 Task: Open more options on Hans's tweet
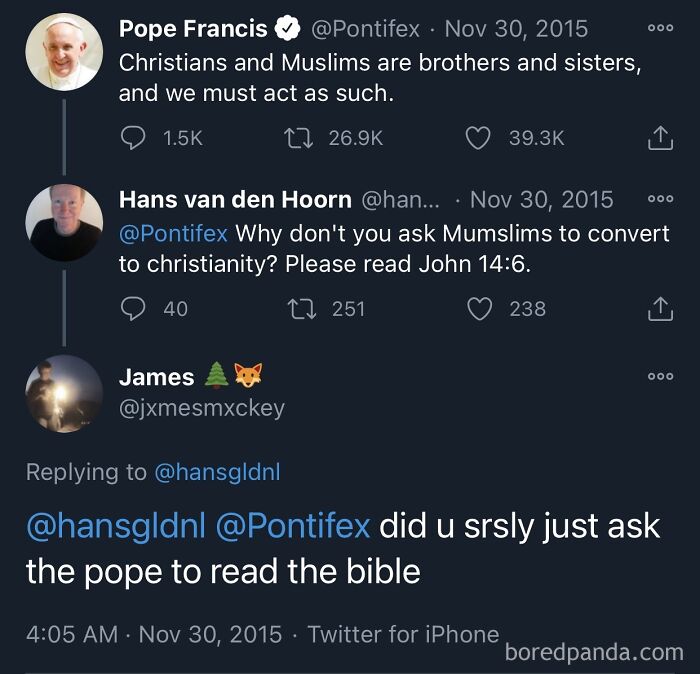pyautogui.click(x=660, y=199)
